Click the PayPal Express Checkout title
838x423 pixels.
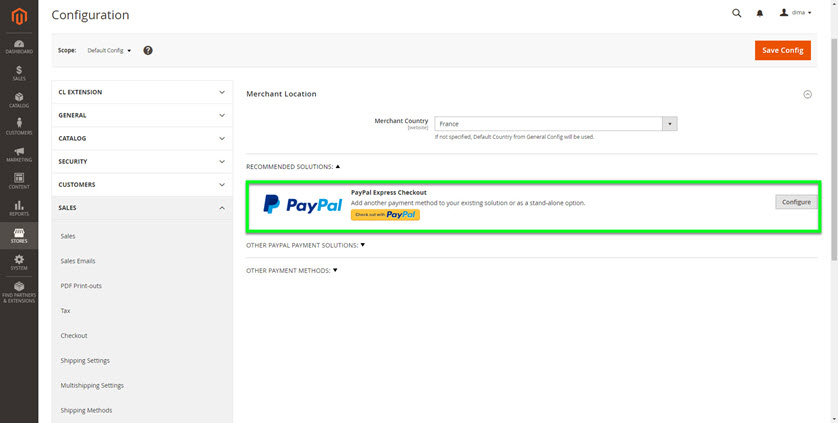[x=389, y=193]
